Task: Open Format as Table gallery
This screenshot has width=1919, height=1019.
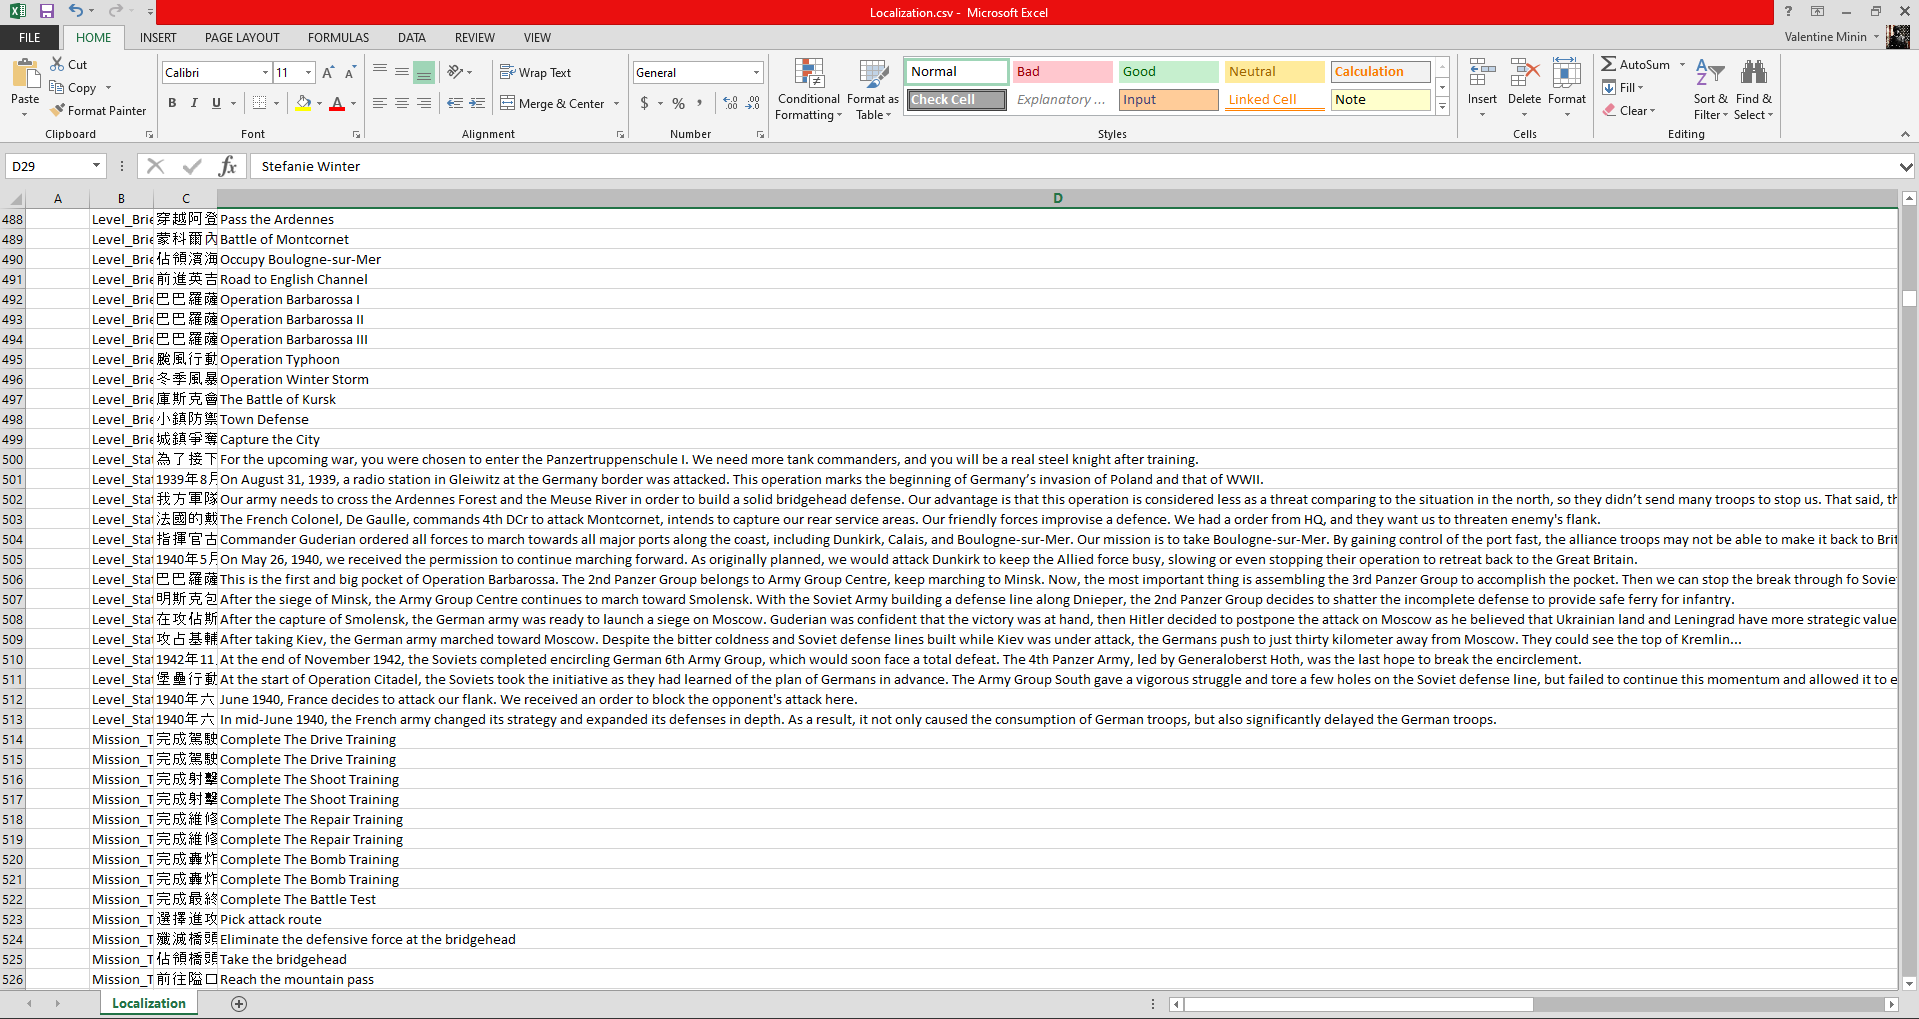Action: 873,89
